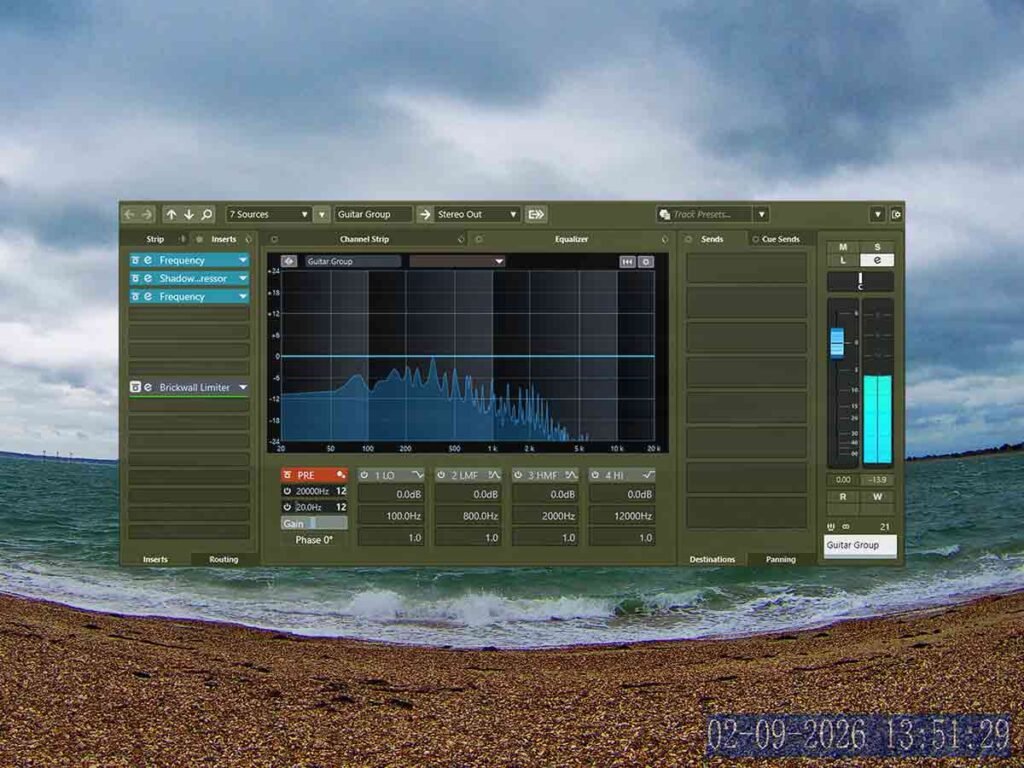1024x768 pixels.
Task: Click the blue volume fader handle
Action: coord(837,343)
